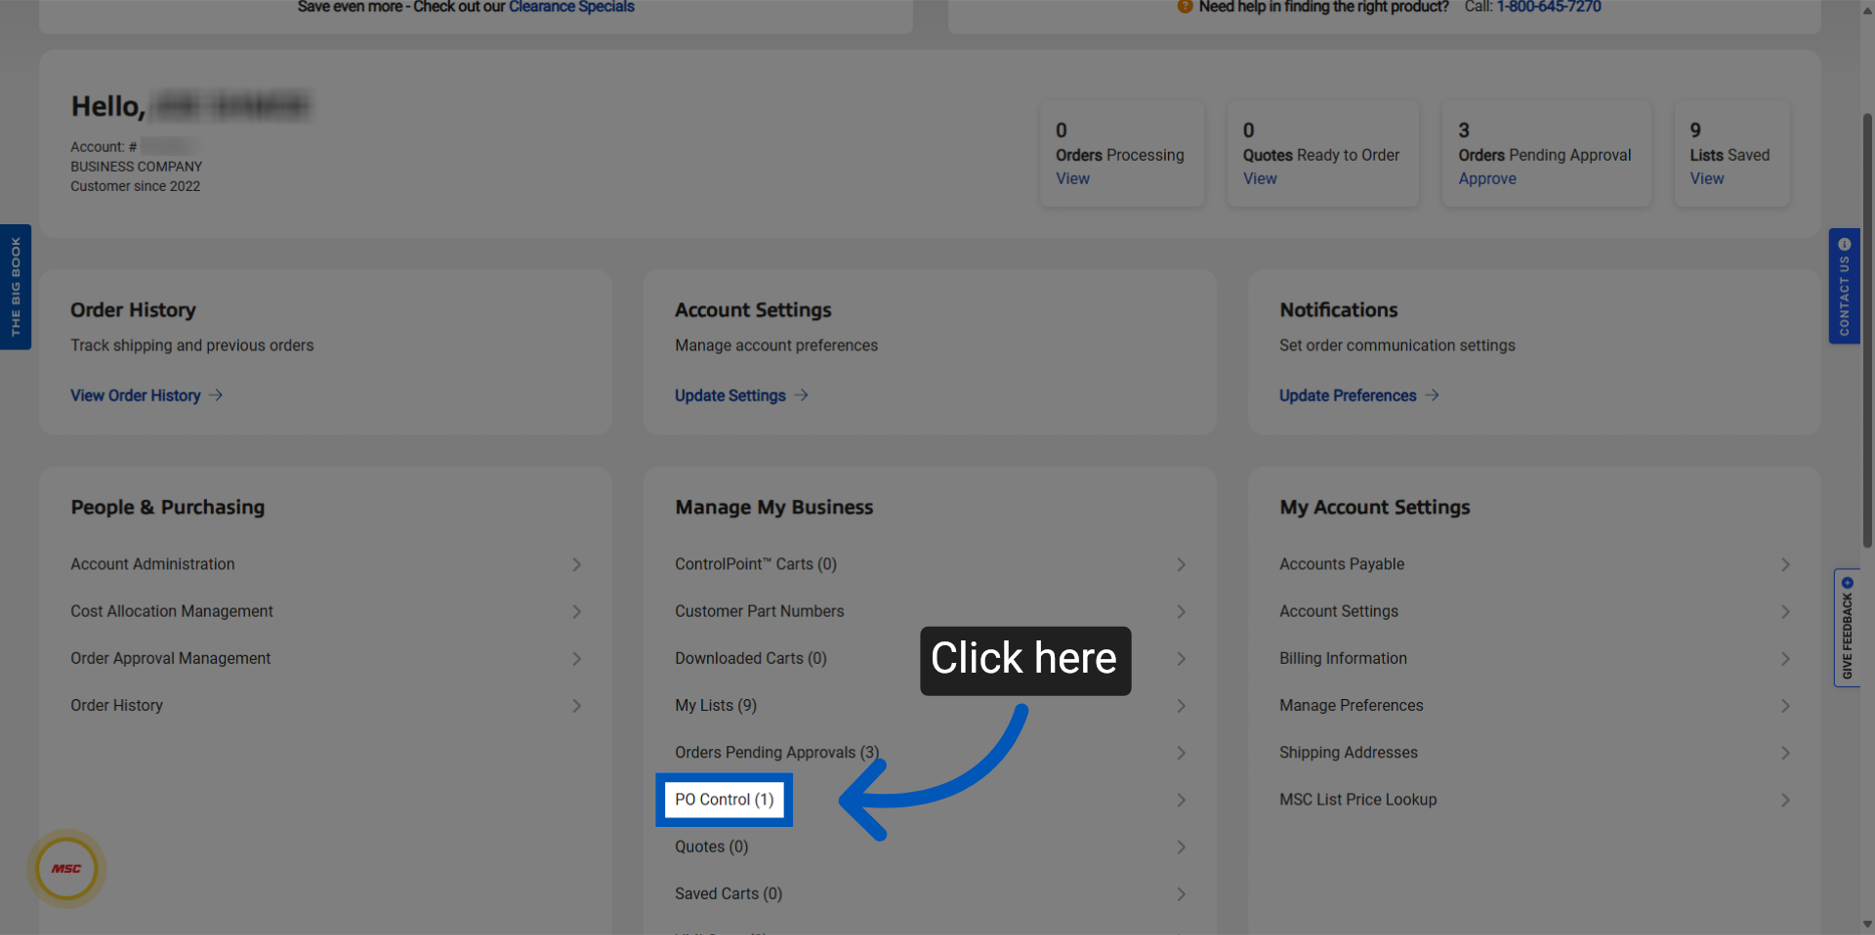Expand the Account Administration chevron

577,565
